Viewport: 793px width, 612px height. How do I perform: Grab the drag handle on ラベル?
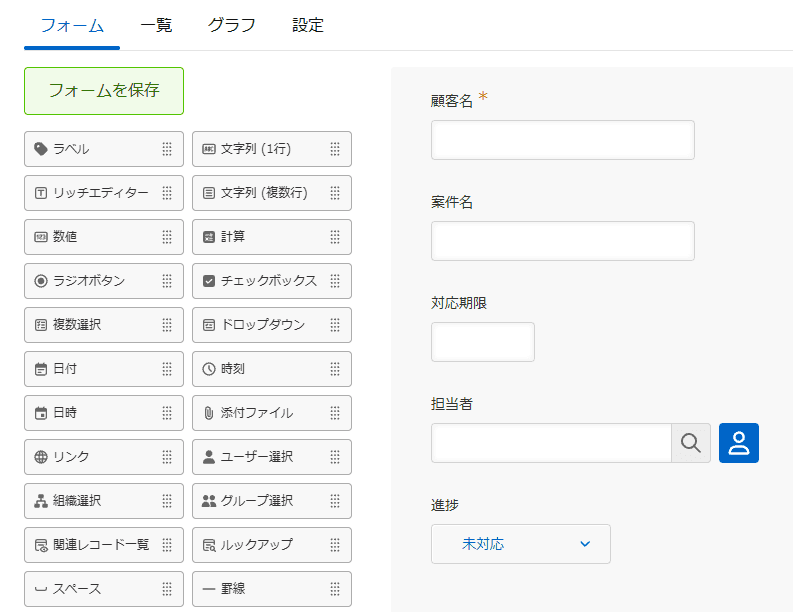tap(167, 149)
